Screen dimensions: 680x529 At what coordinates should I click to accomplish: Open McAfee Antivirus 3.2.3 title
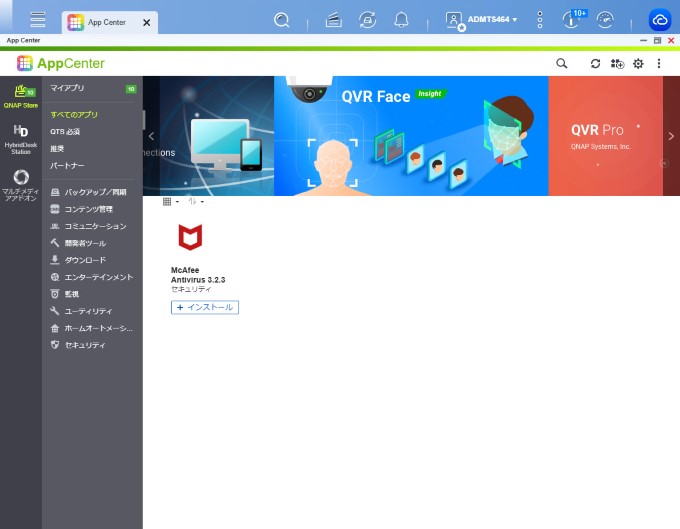click(x=198, y=275)
